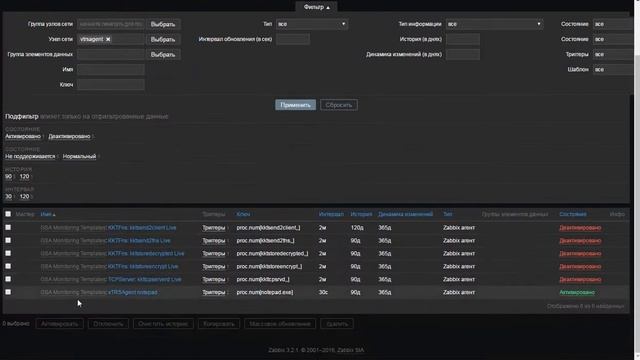Viewport: 640px width, 360px height.
Task: Select 90 under История subfilter
Action: click(8, 176)
